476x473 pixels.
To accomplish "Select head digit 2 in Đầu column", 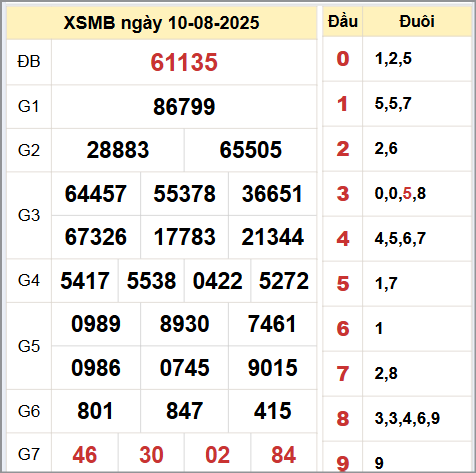I will (343, 149).
